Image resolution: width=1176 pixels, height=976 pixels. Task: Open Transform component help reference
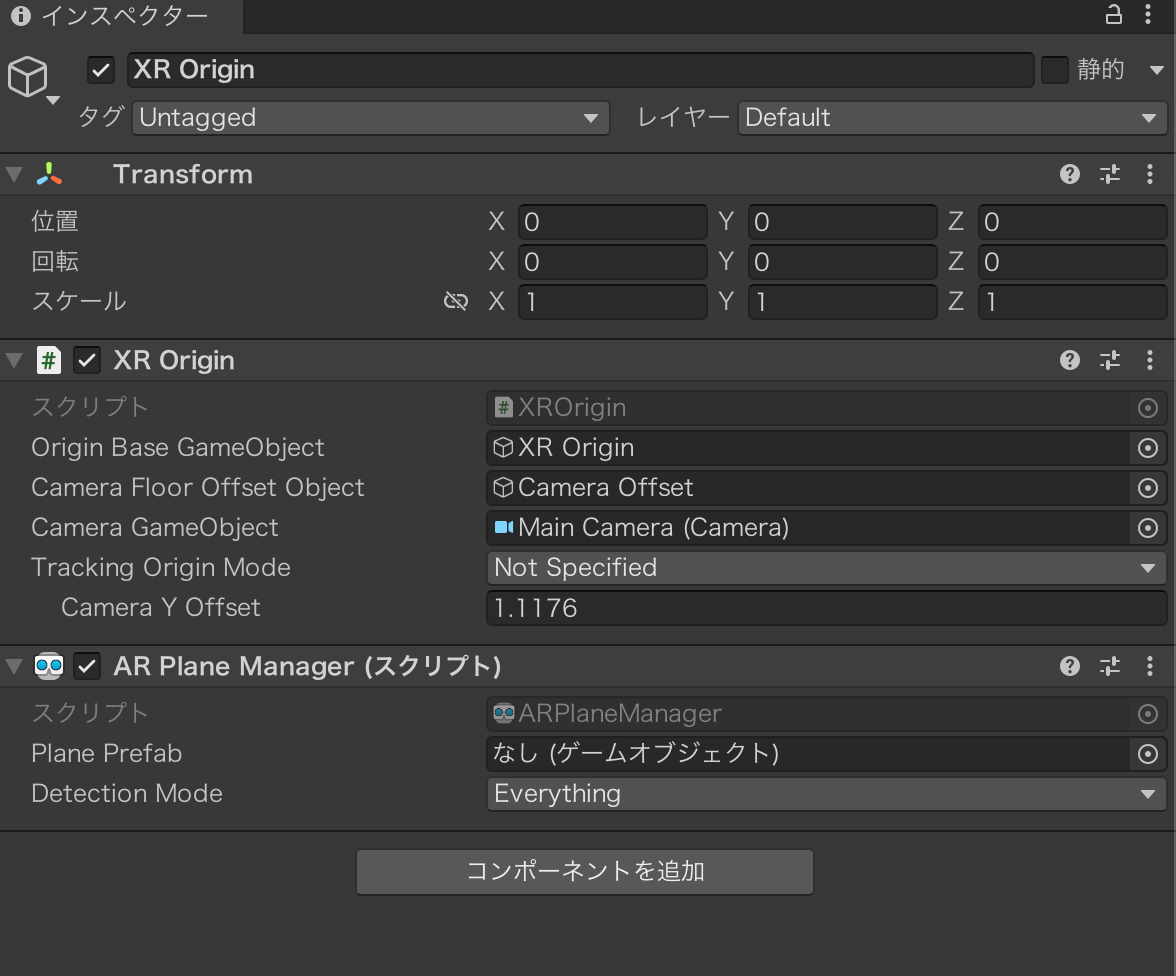(x=1070, y=174)
